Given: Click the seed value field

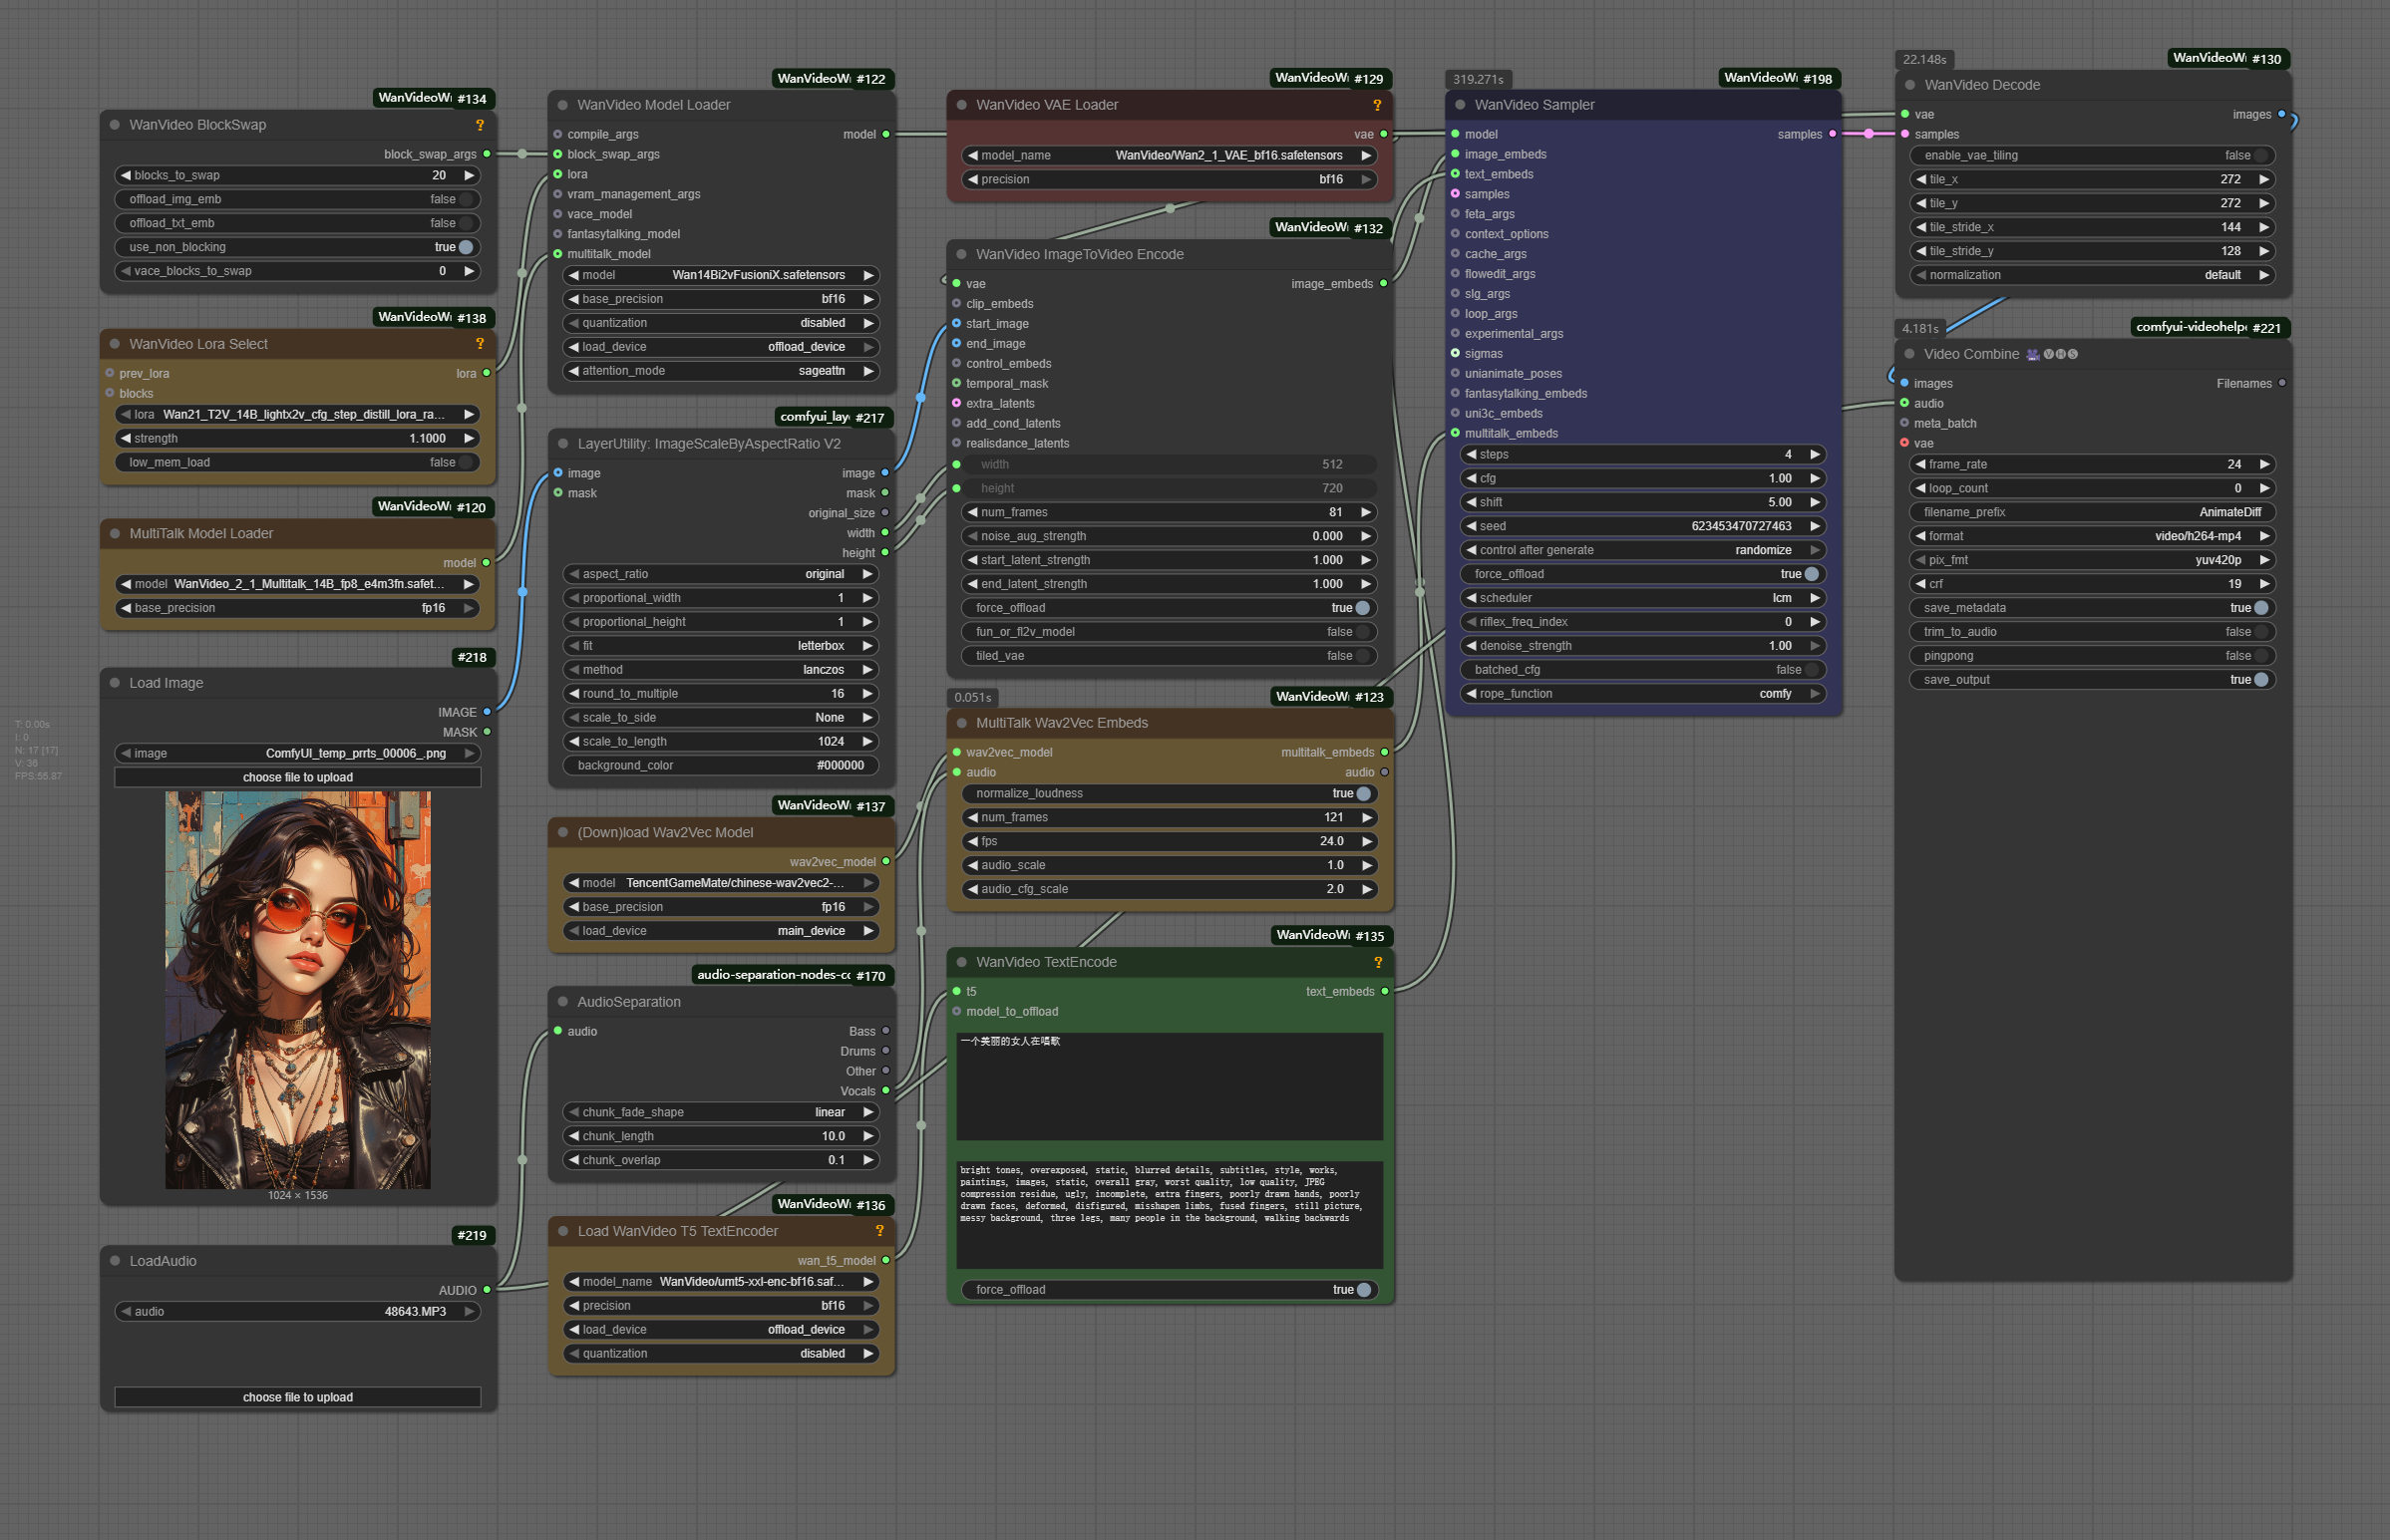Looking at the screenshot, I should (x=1643, y=527).
